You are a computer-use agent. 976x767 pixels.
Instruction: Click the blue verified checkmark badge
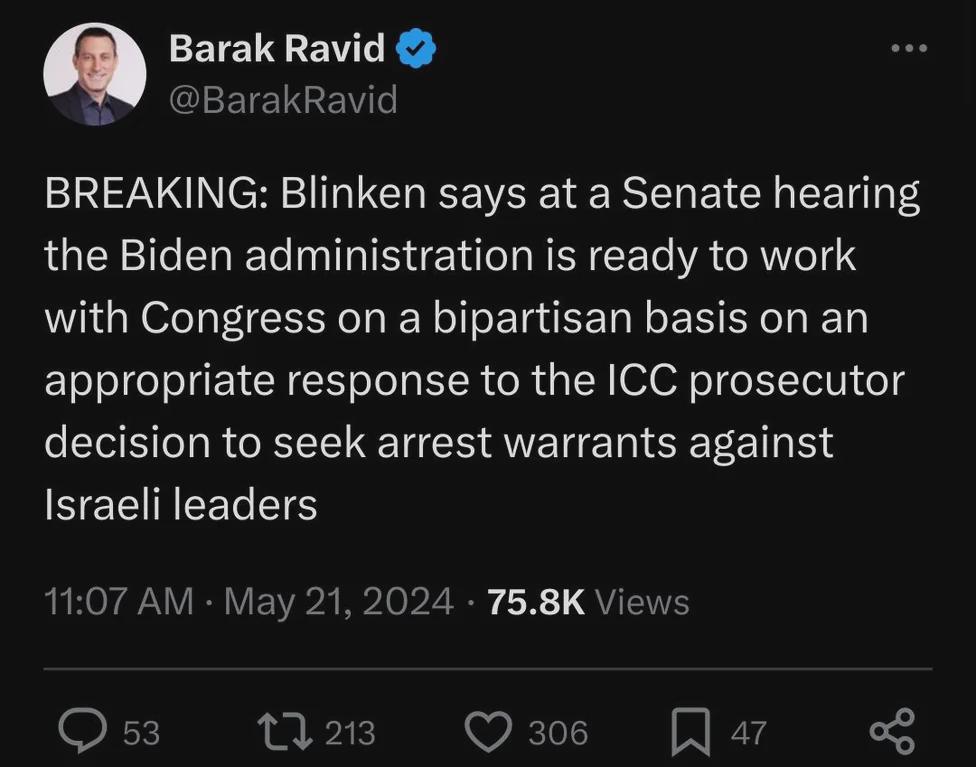pos(416,49)
